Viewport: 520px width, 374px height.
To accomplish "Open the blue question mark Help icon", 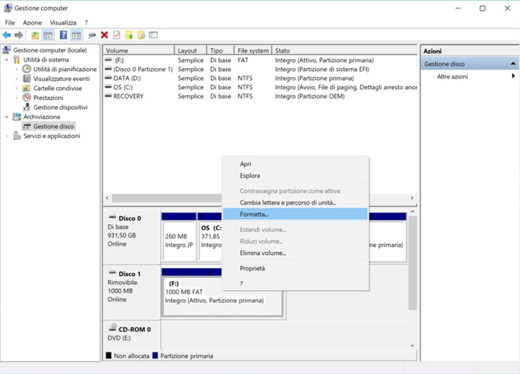I will pos(63,35).
